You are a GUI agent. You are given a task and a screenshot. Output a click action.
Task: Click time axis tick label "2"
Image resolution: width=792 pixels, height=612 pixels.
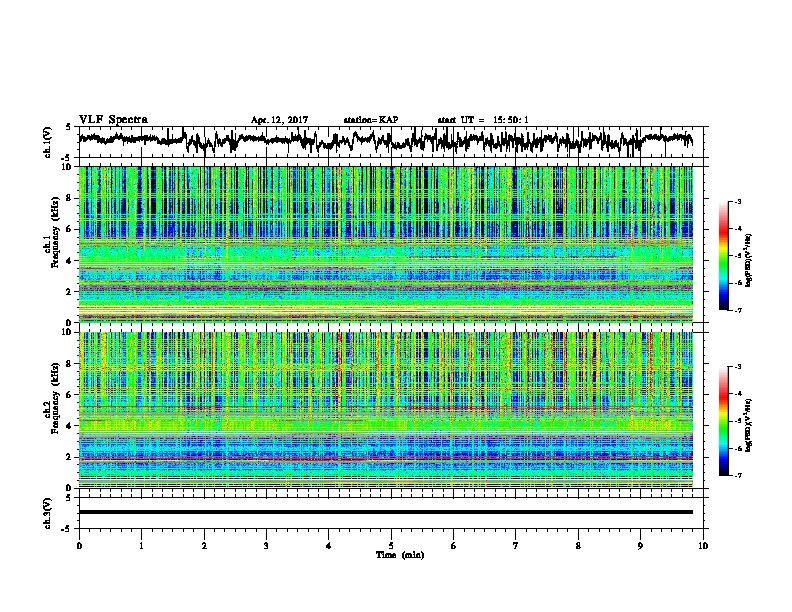pos(204,546)
